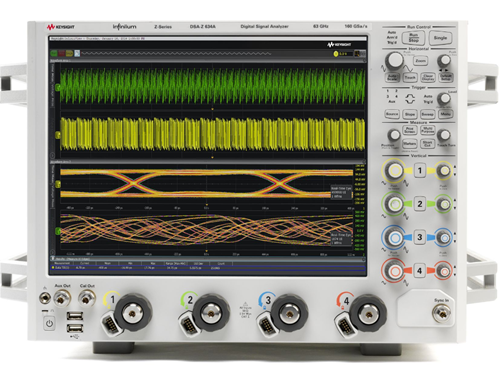500x375 pixels.
Task: Click the trigger Slope button
Action: pyautogui.click(x=410, y=114)
